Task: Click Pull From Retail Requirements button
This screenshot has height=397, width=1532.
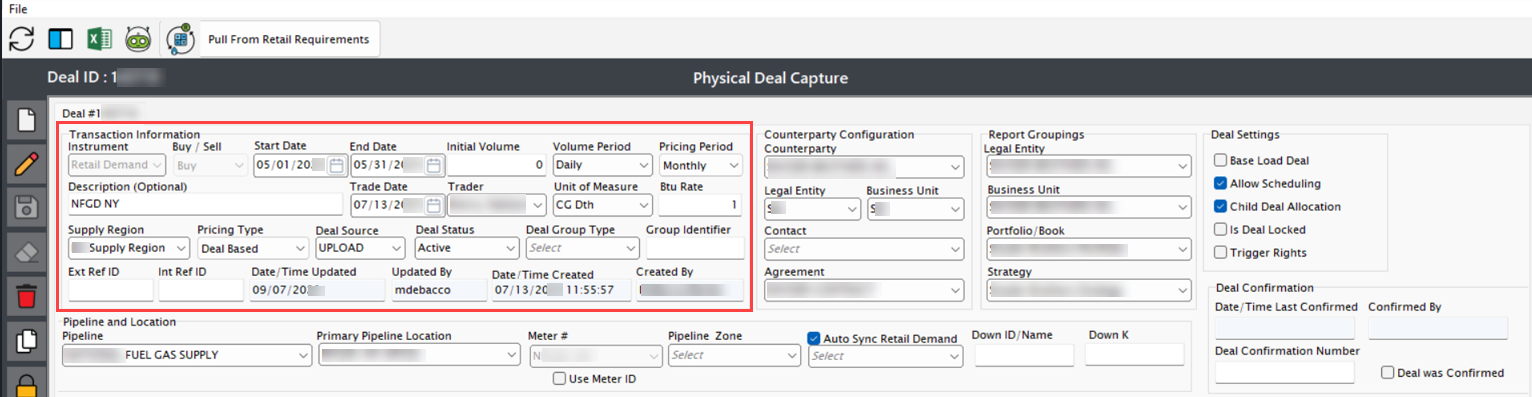Action: (x=288, y=39)
